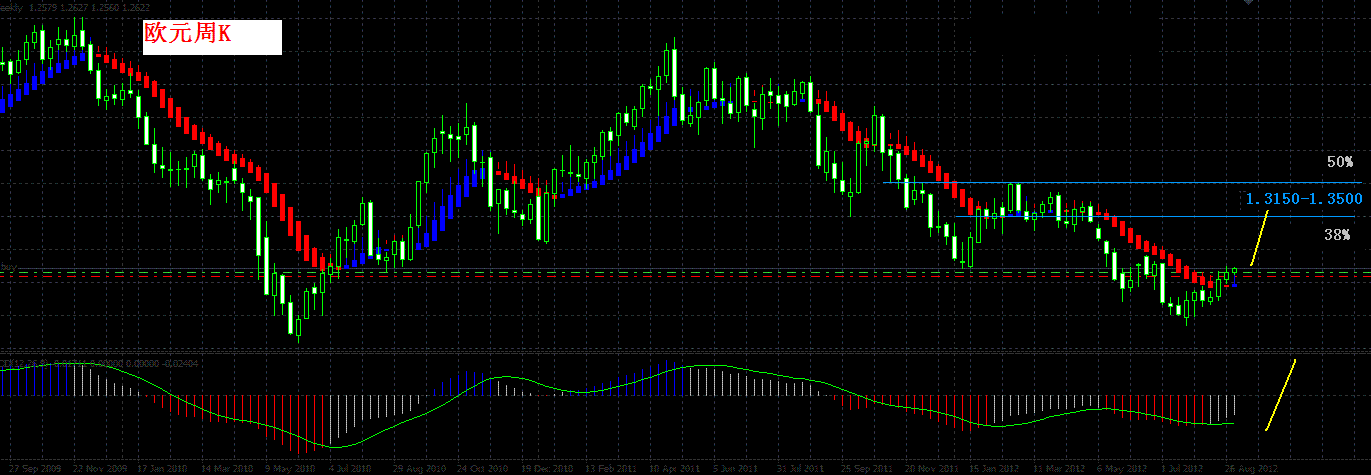The width and height of the screenshot is (1371, 475).
Task: Select the 50% retracement label
Action: pyautogui.click(x=1339, y=161)
